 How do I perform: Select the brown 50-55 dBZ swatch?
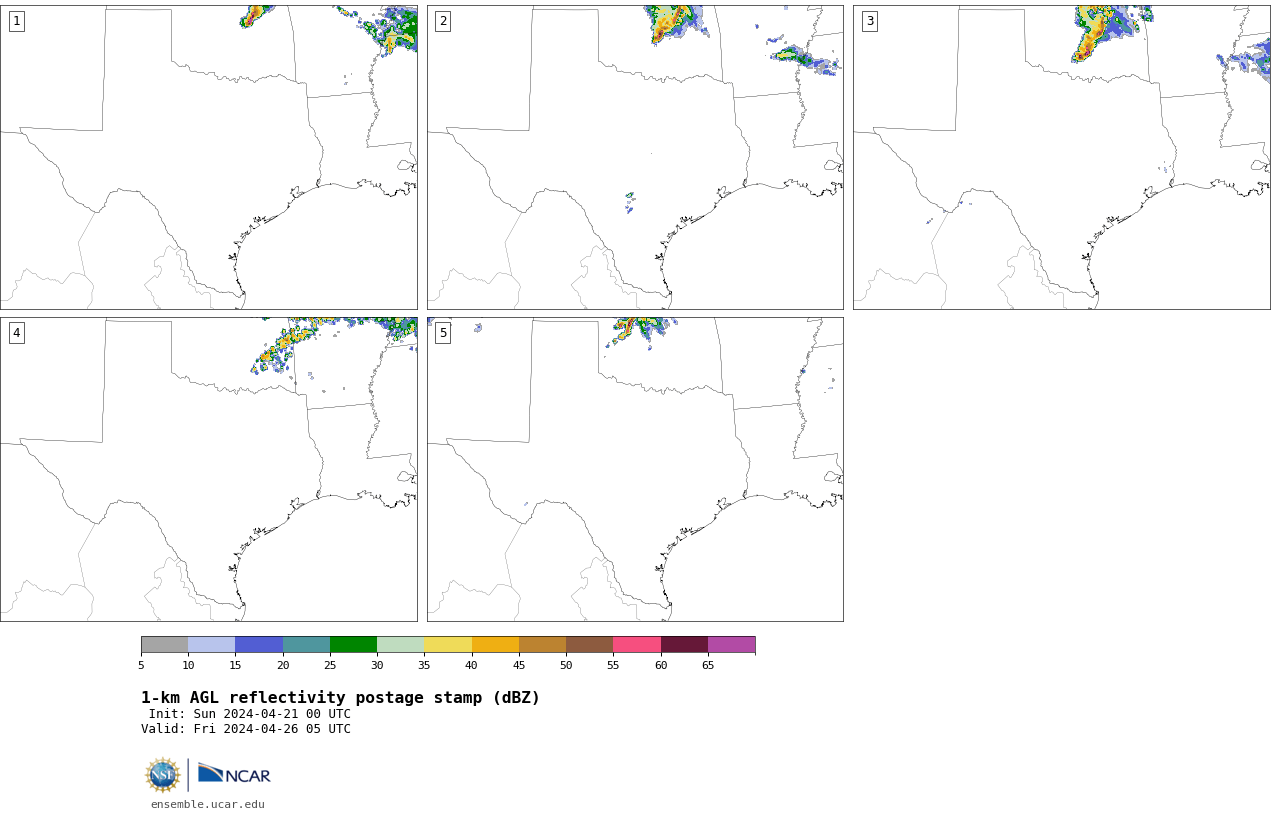pyautogui.click(x=590, y=644)
